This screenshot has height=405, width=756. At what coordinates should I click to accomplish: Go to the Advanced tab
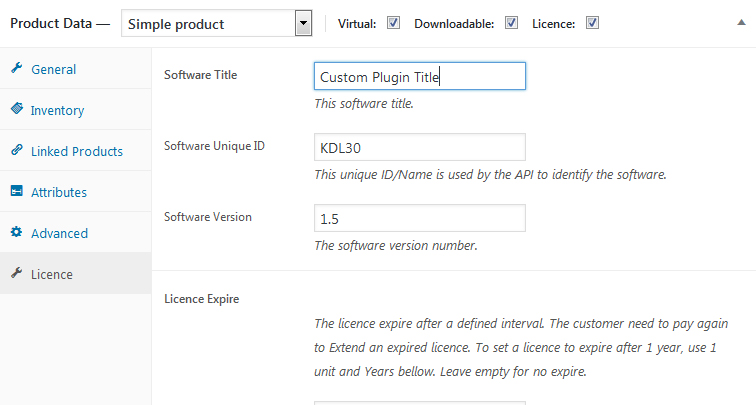point(59,233)
